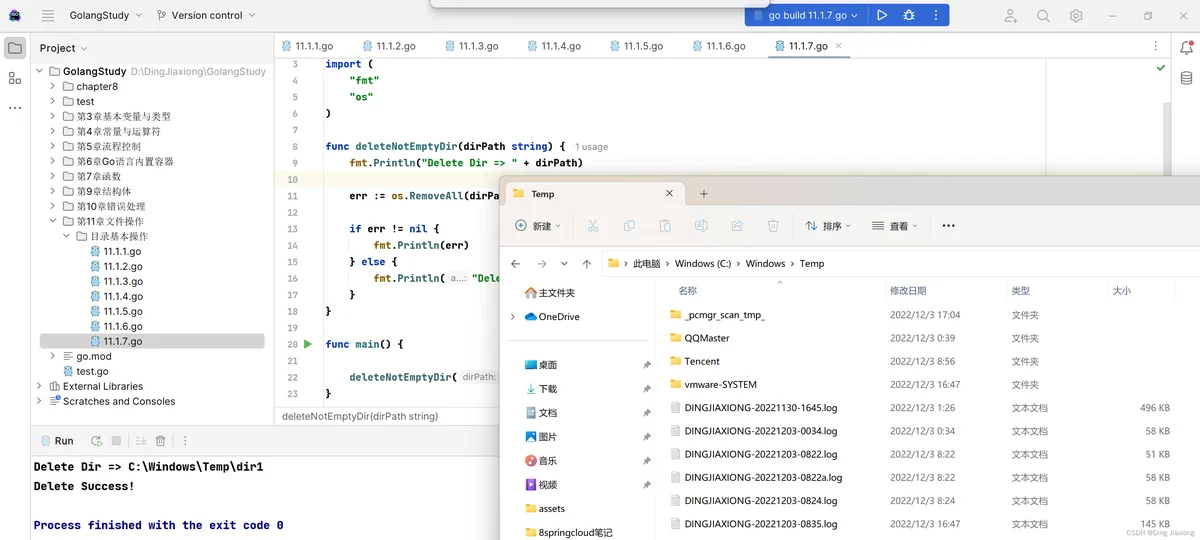The width and height of the screenshot is (1200, 540).
Task: Open IDE settings gear icon
Action: (1076, 16)
